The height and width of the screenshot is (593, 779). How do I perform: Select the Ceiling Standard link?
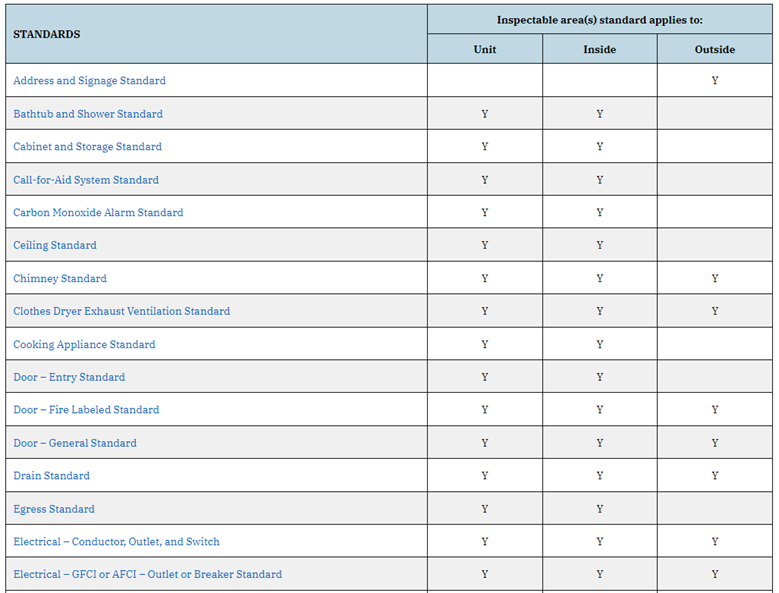click(55, 246)
